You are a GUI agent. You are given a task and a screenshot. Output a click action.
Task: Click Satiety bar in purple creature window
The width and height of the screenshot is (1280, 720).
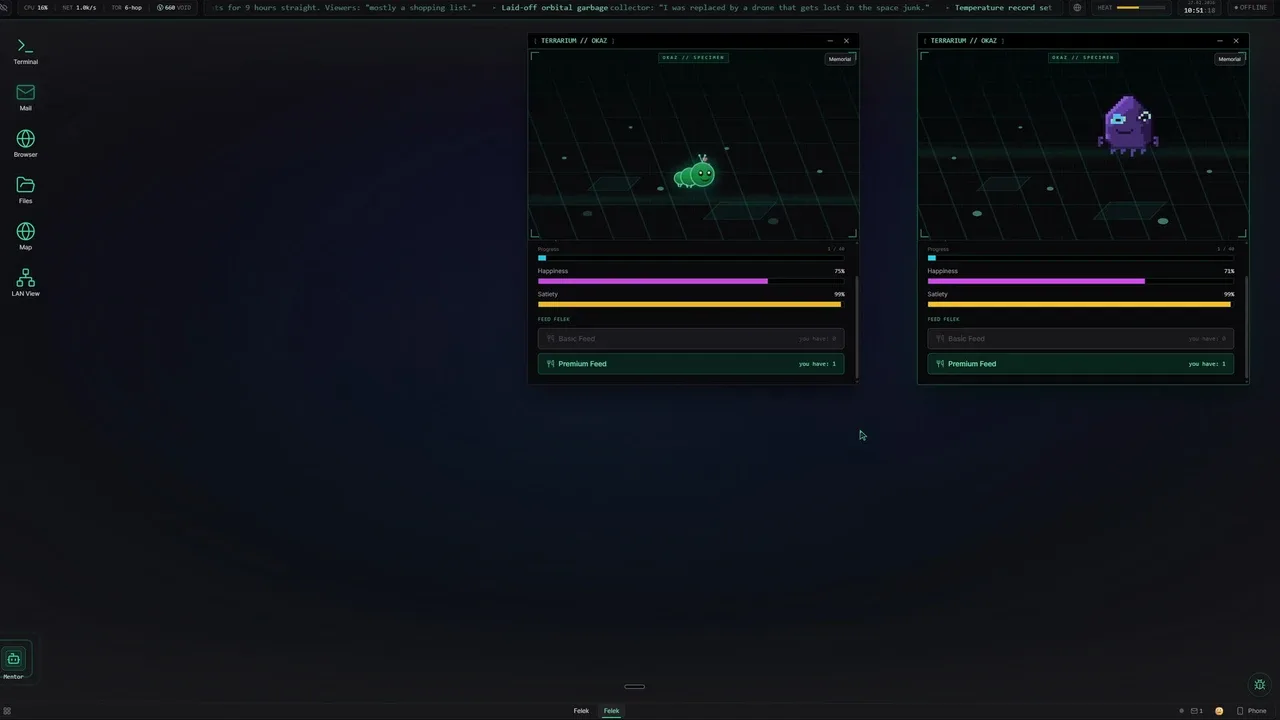pyautogui.click(x=1080, y=304)
